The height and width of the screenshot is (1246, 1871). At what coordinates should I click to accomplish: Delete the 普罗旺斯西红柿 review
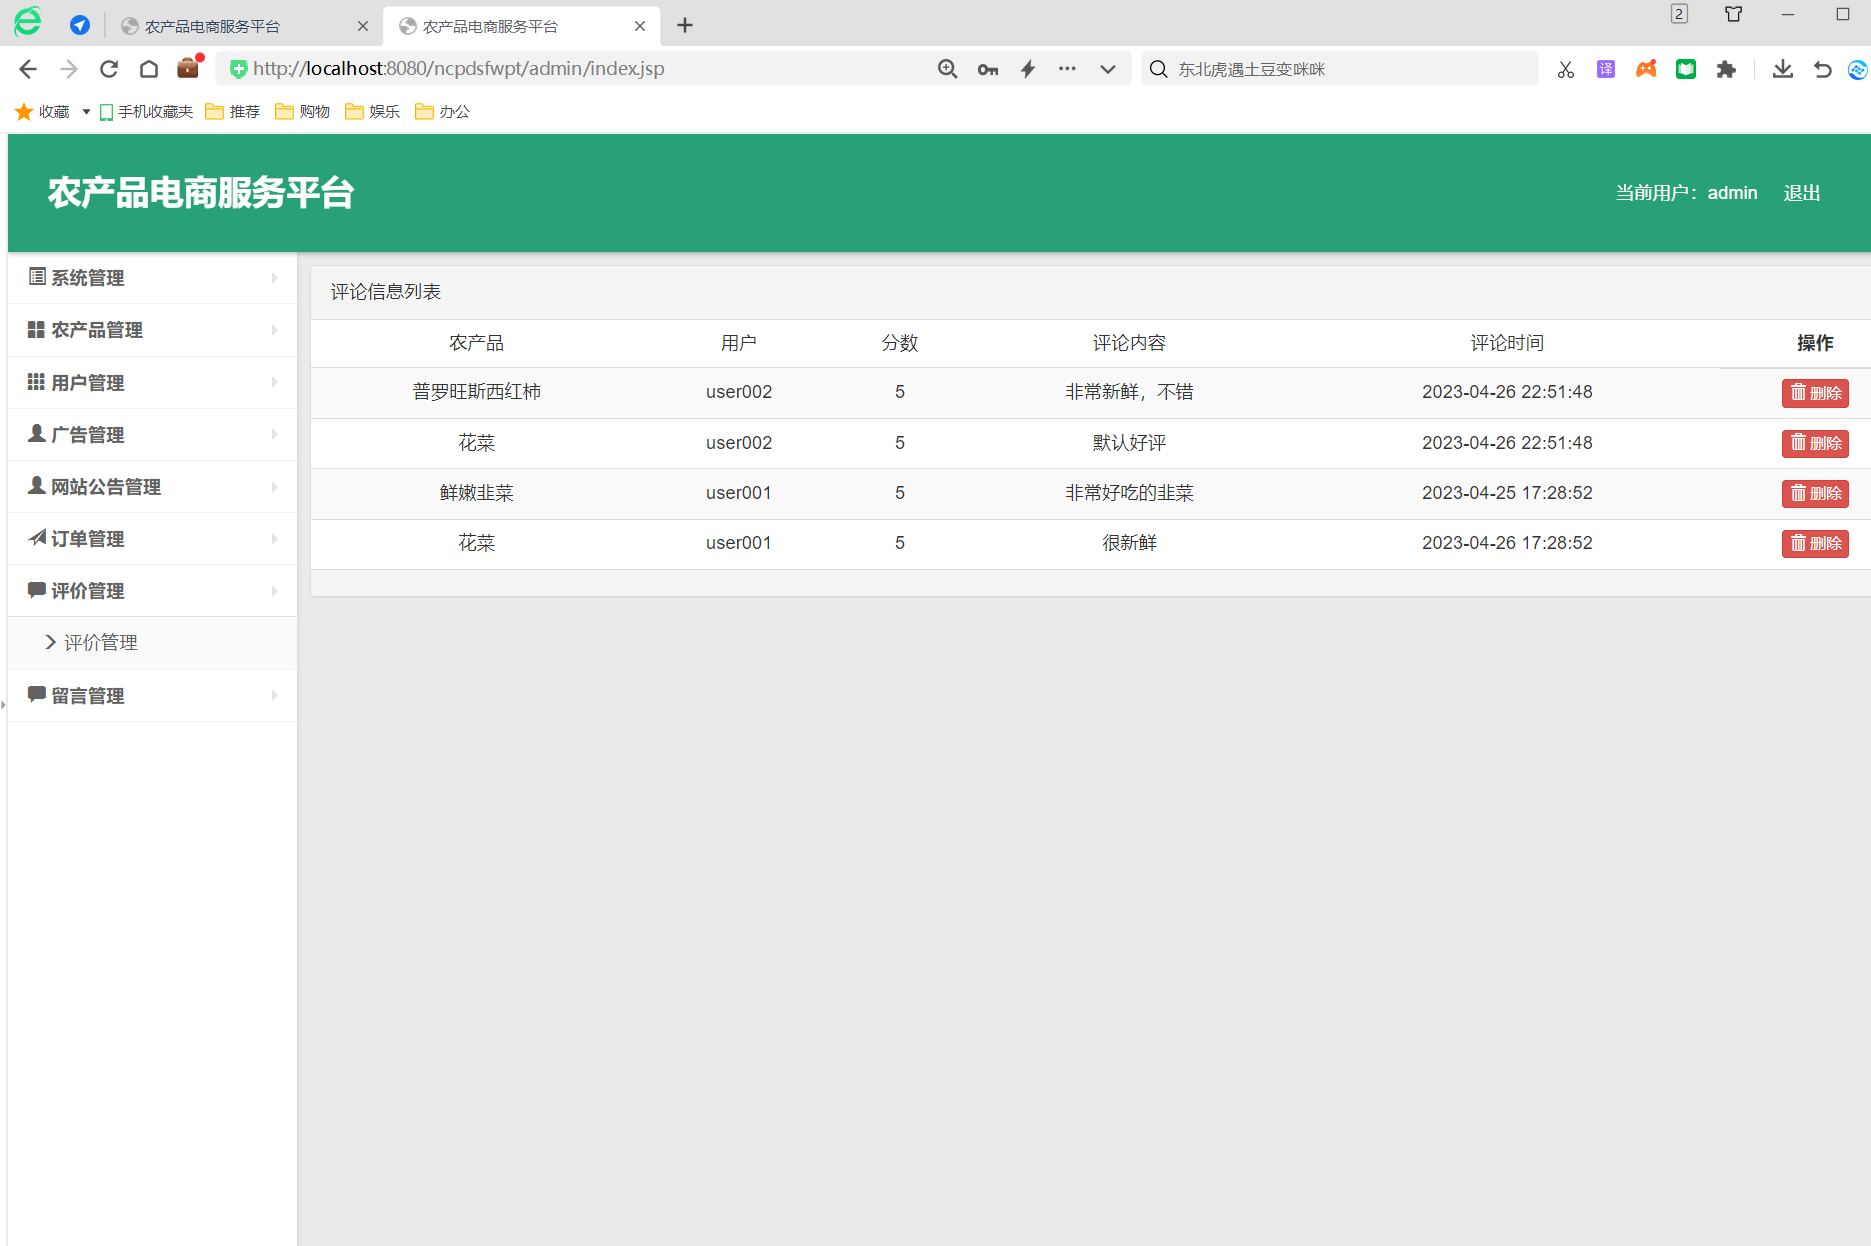coord(1814,393)
